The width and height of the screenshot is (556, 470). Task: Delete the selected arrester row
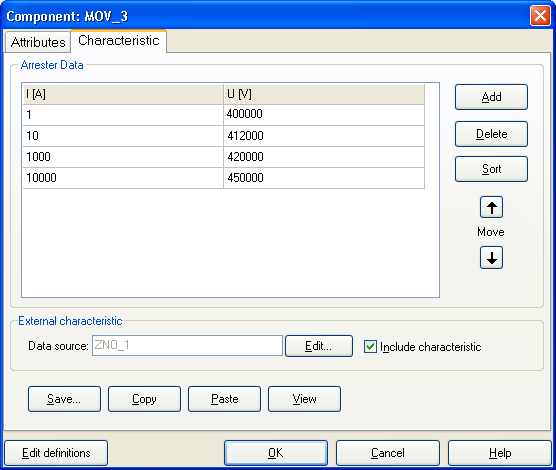click(x=491, y=134)
